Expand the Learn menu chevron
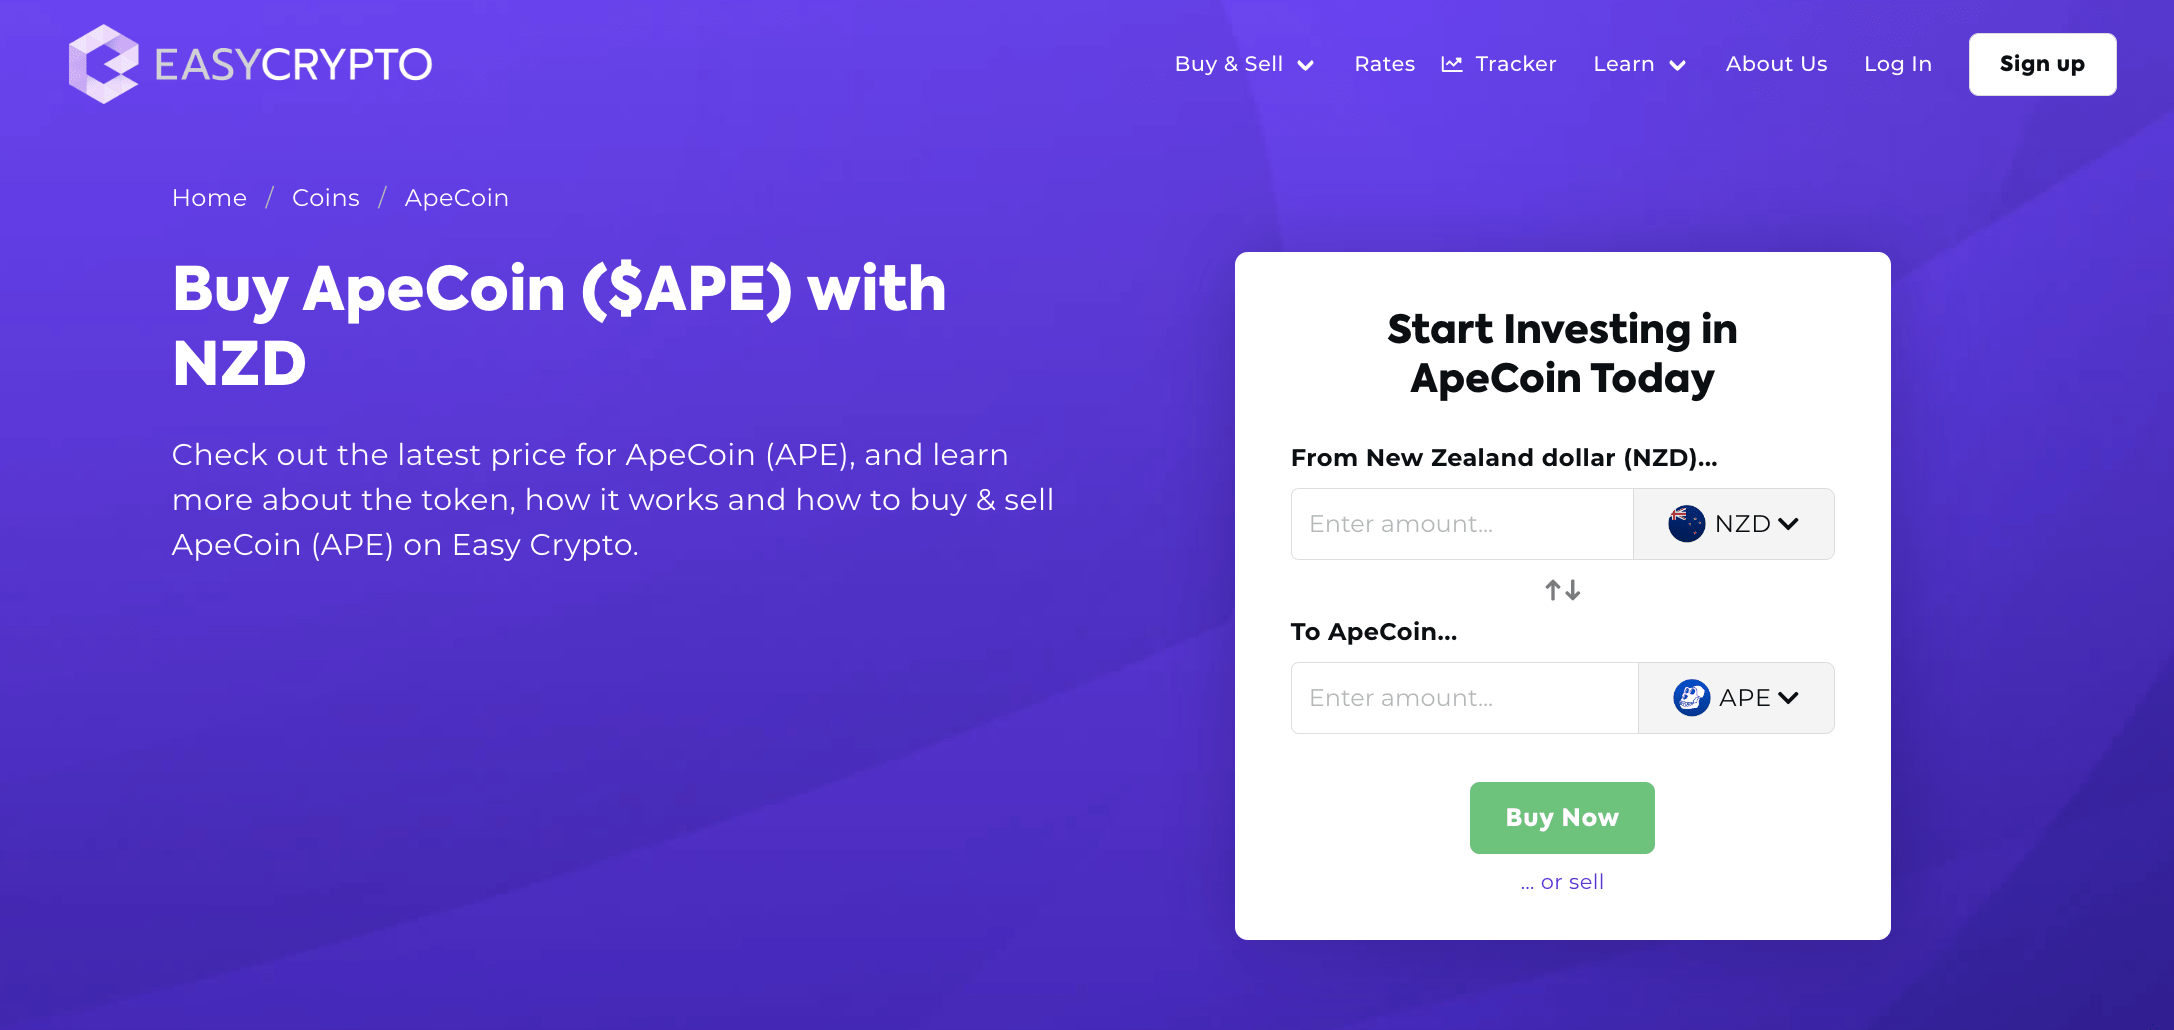Image resolution: width=2174 pixels, height=1030 pixels. 1678,65
